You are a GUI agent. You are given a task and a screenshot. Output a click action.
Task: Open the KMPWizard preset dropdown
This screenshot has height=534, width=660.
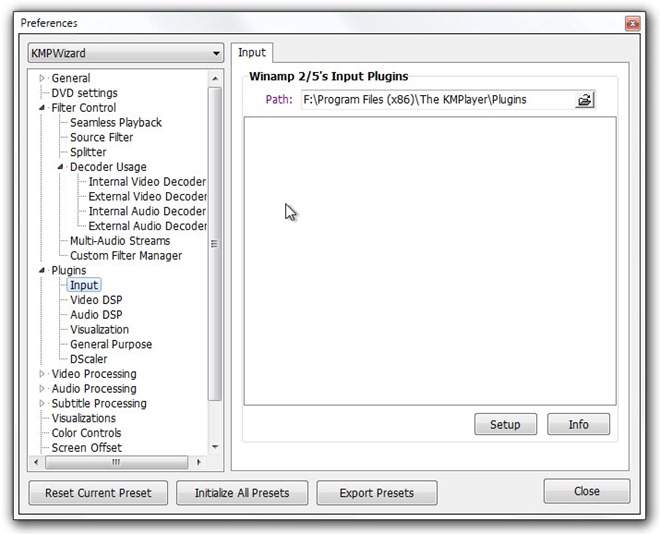(125, 53)
